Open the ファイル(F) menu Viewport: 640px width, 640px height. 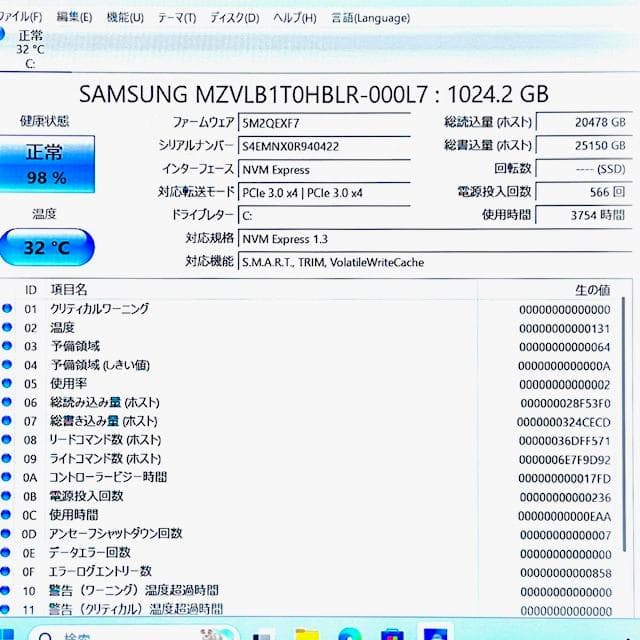click(x=20, y=17)
